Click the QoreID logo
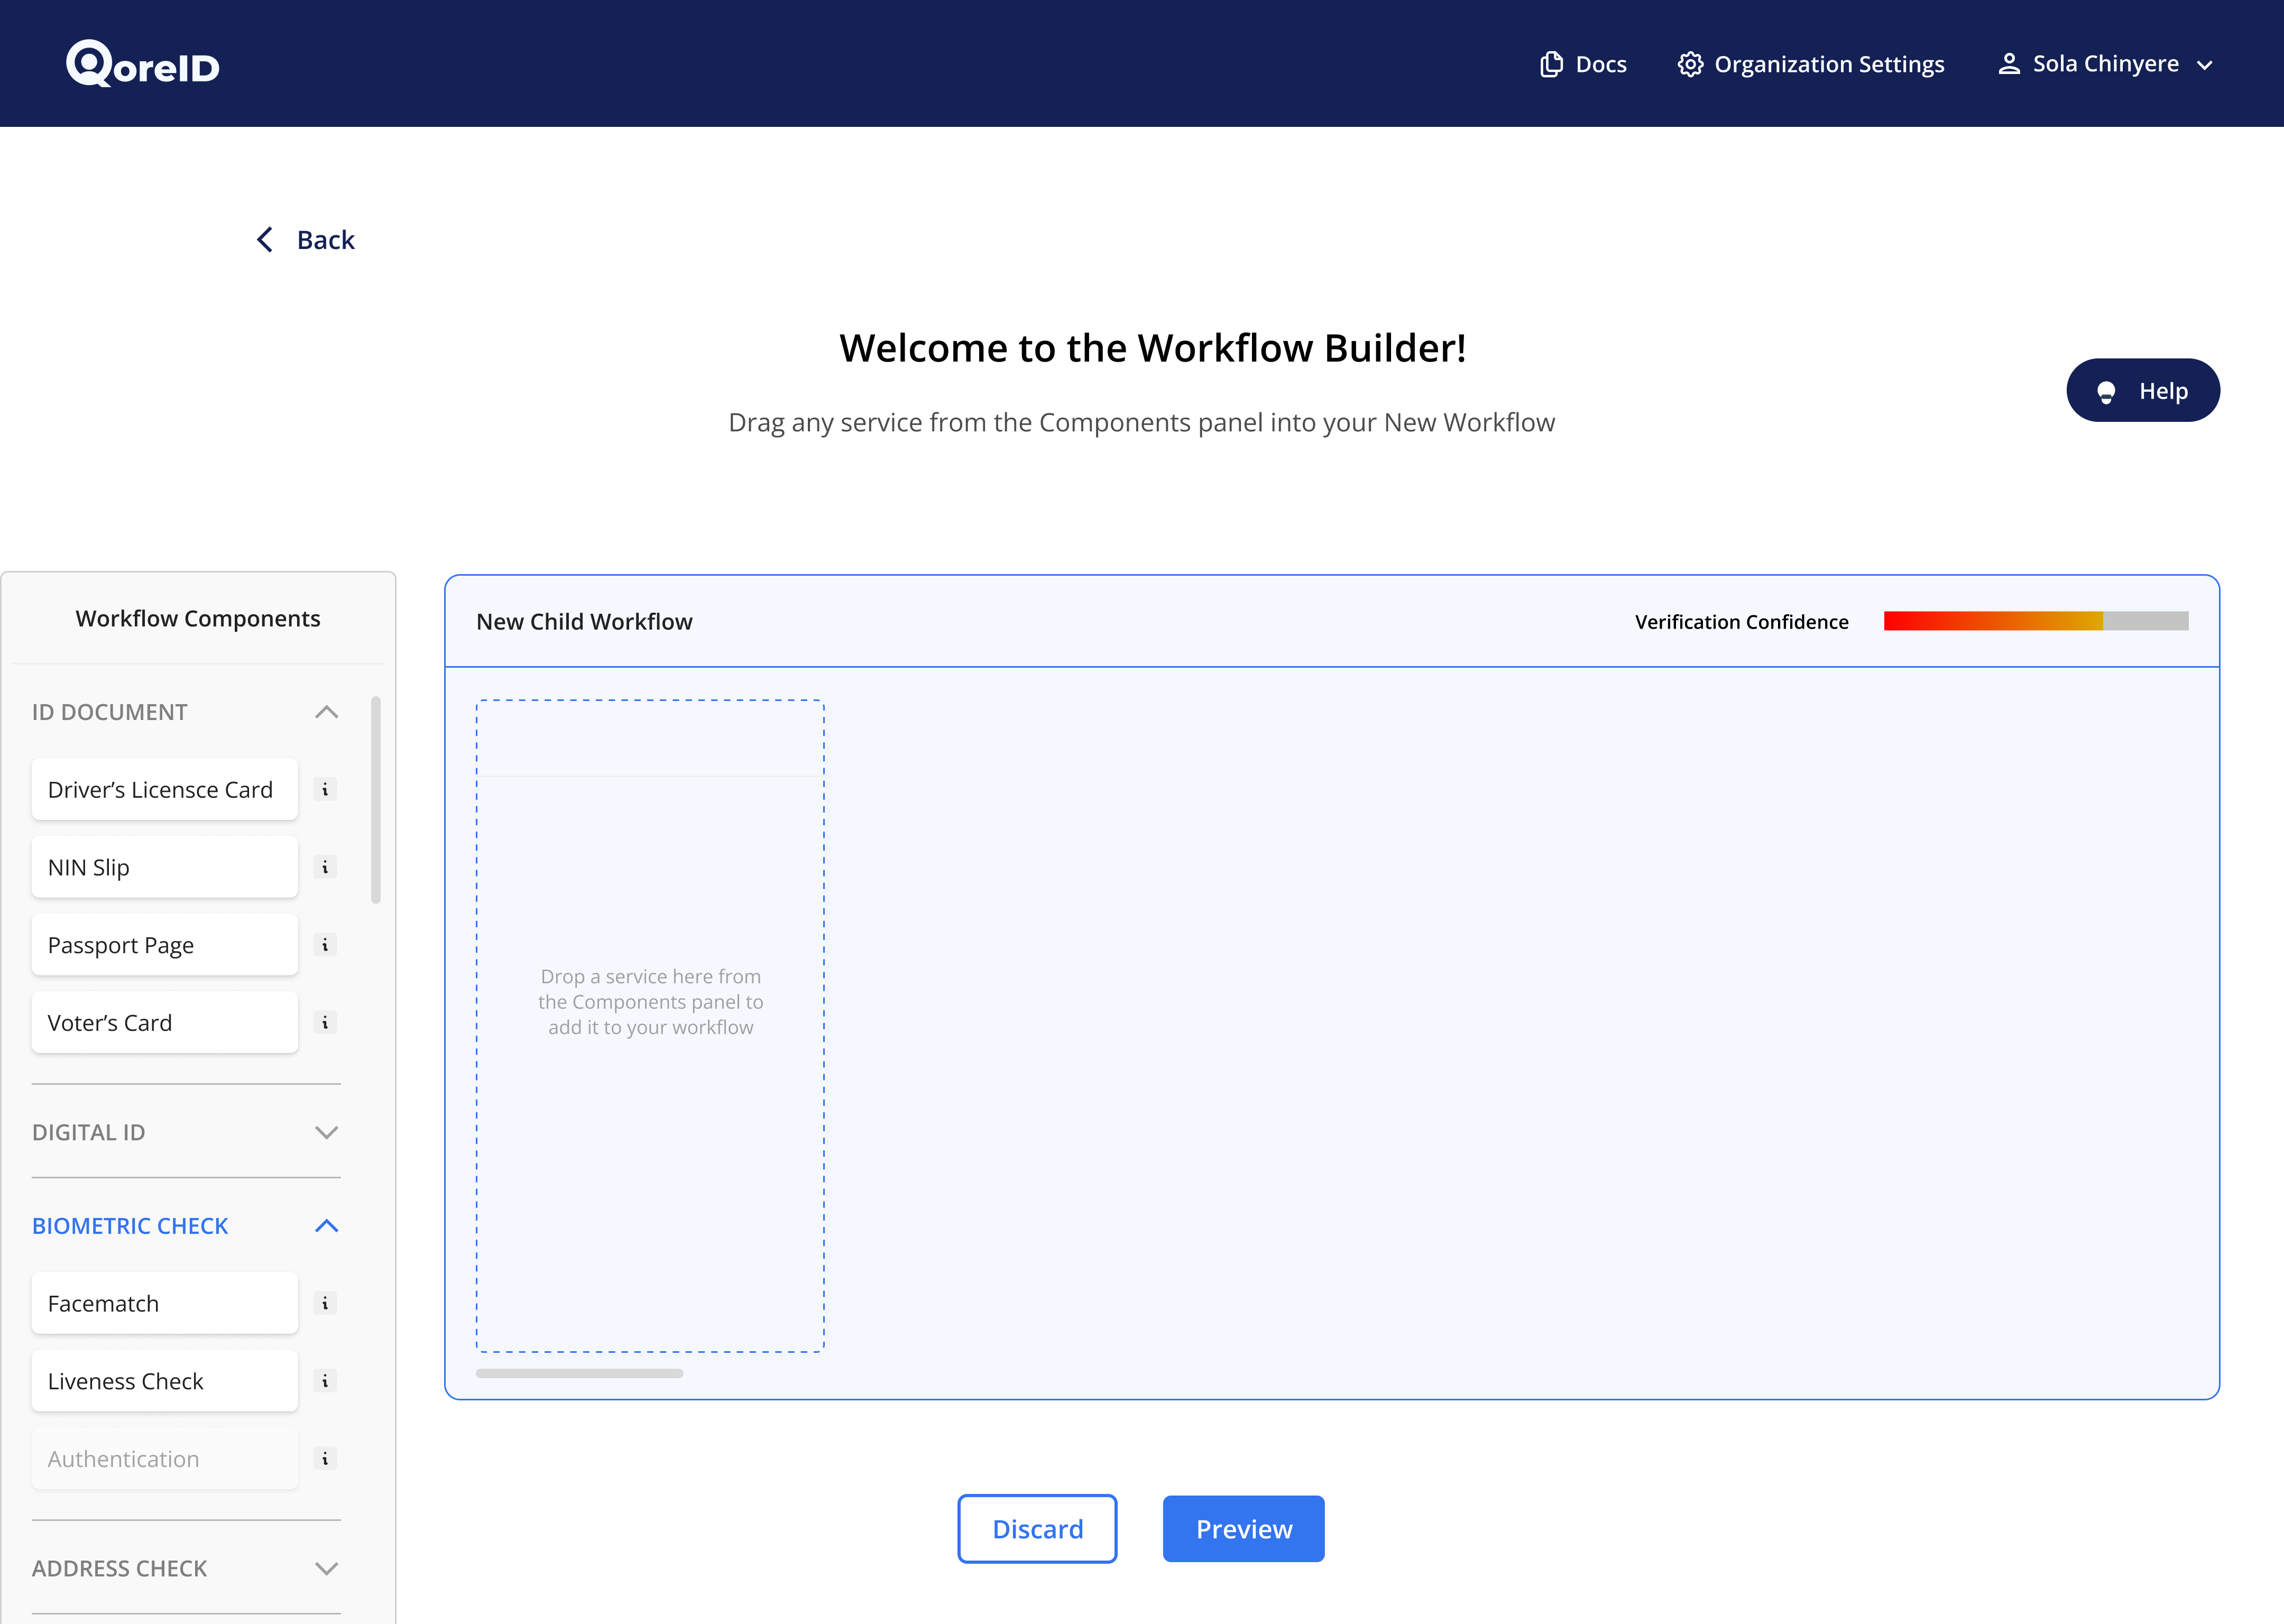 (x=143, y=64)
